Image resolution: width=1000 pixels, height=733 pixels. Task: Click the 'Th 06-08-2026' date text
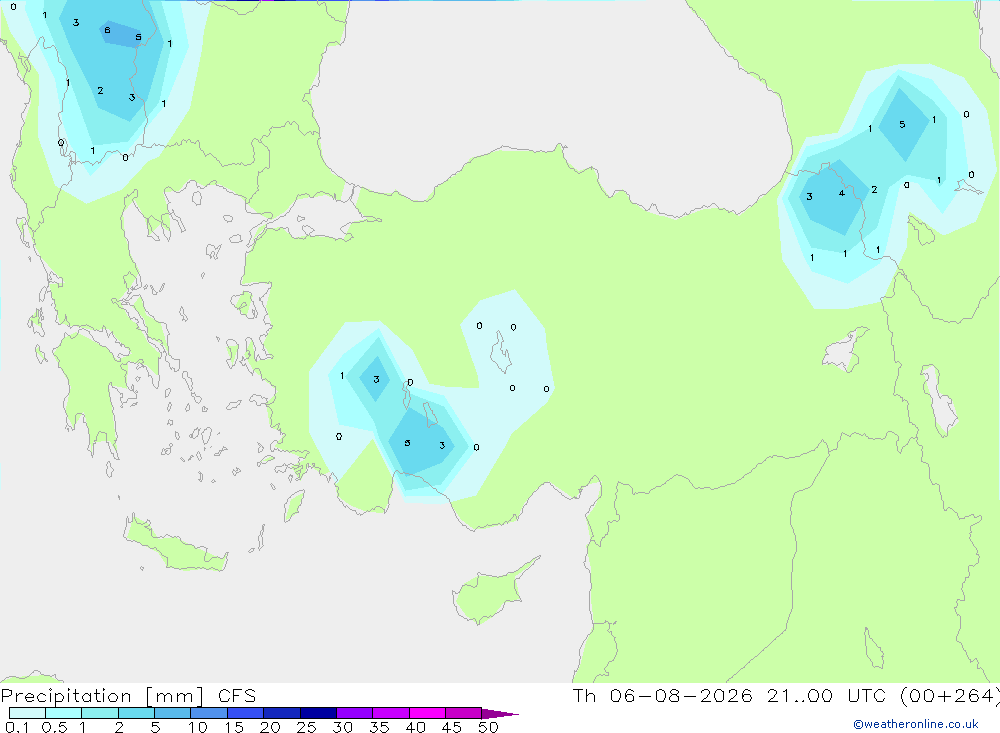[x=663, y=696]
